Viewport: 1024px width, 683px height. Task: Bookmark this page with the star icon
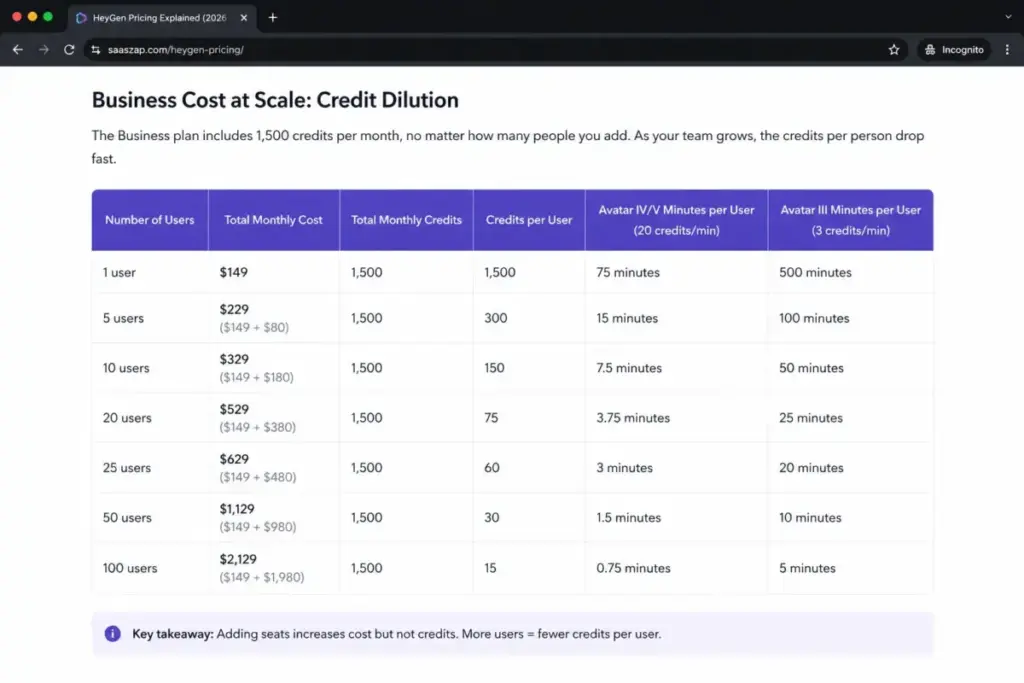pos(894,50)
